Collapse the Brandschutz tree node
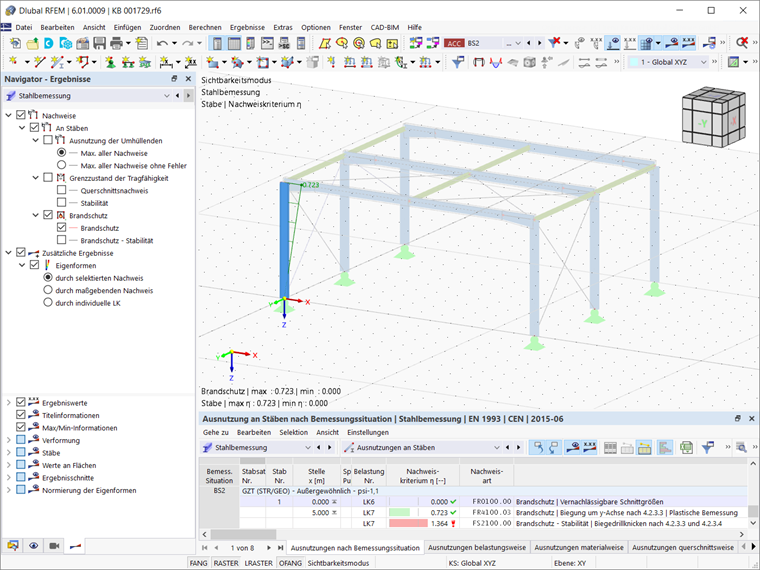The height and width of the screenshot is (570, 760). (35, 215)
